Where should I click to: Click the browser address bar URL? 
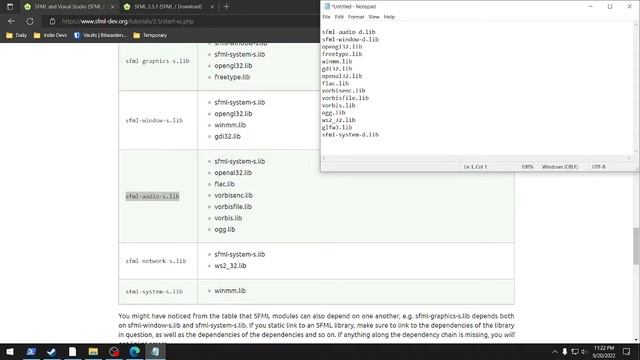127,21
